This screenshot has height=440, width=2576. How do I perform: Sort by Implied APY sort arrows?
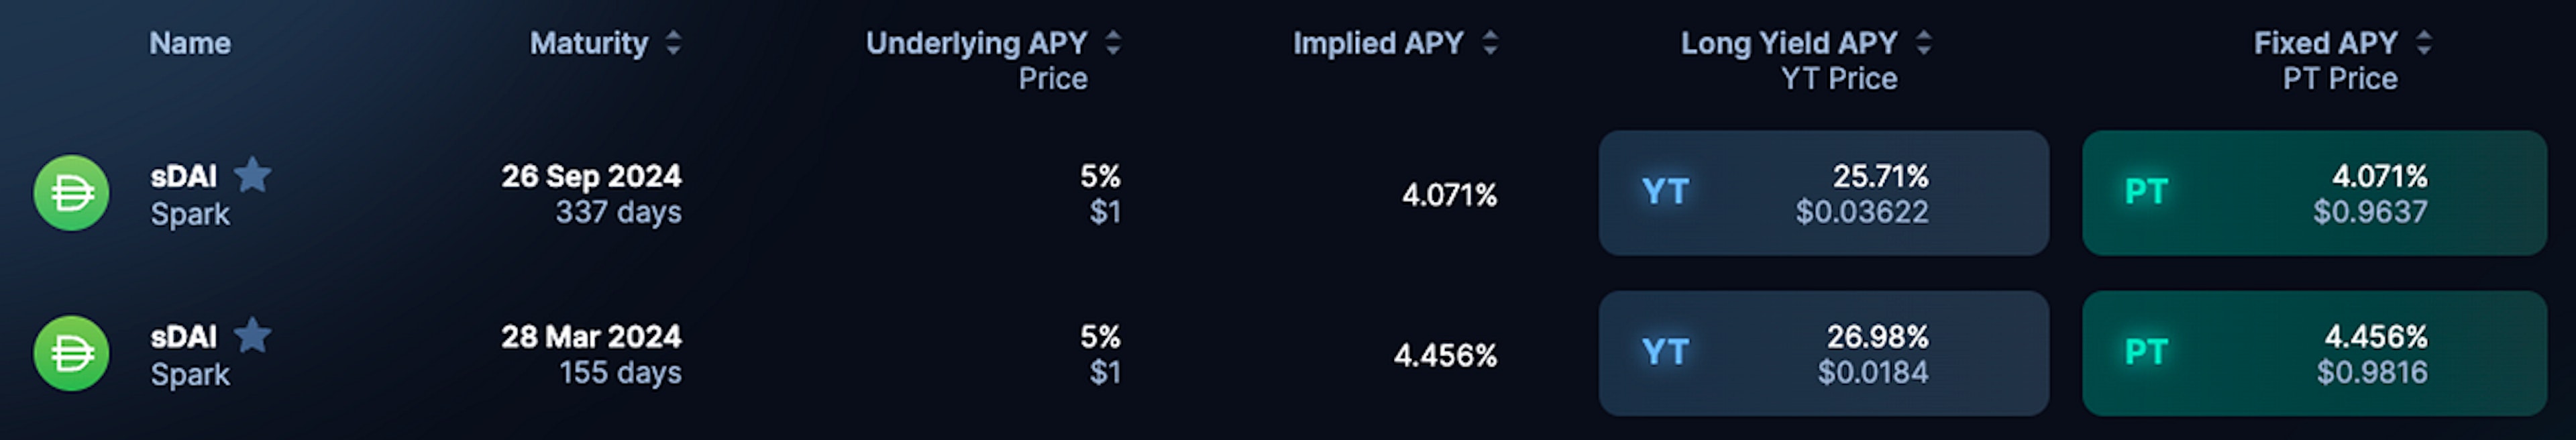point(1490,43)
